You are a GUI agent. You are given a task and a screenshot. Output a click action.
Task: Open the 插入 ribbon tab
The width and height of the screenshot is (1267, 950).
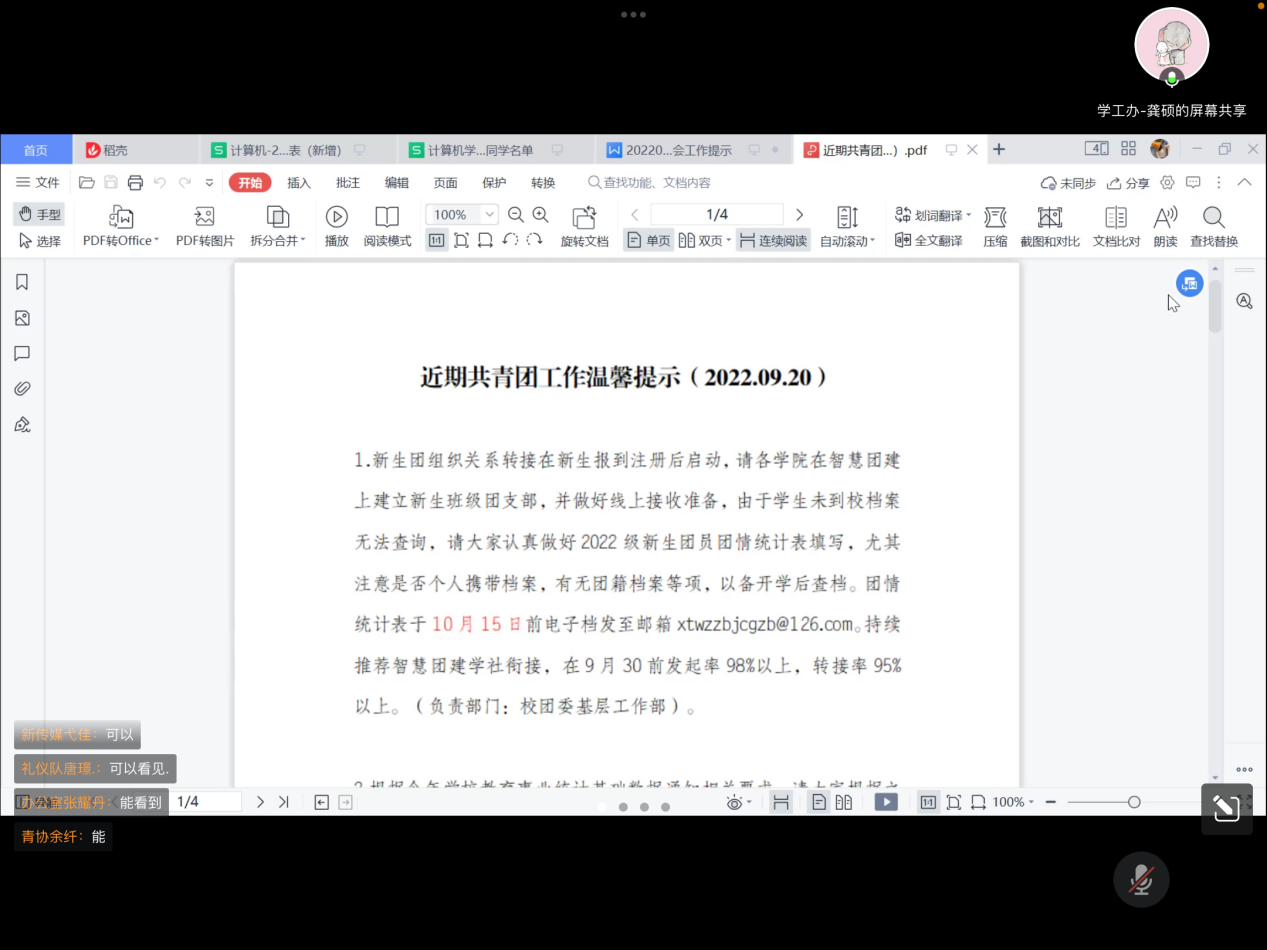pyautogui.click(x=299, y=183)
